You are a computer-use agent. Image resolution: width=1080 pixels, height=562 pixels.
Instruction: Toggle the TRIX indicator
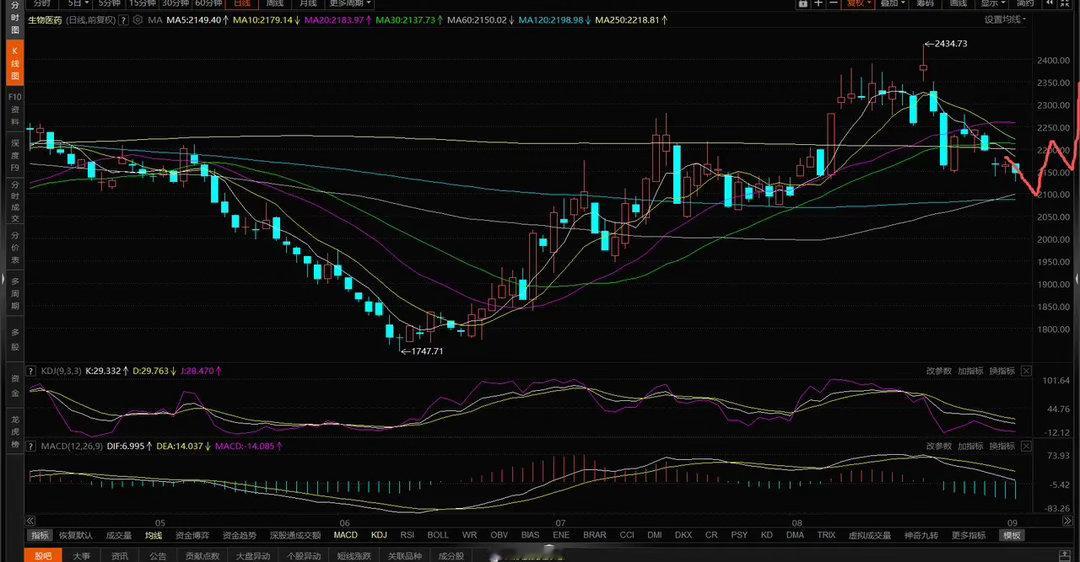point(826,535)
